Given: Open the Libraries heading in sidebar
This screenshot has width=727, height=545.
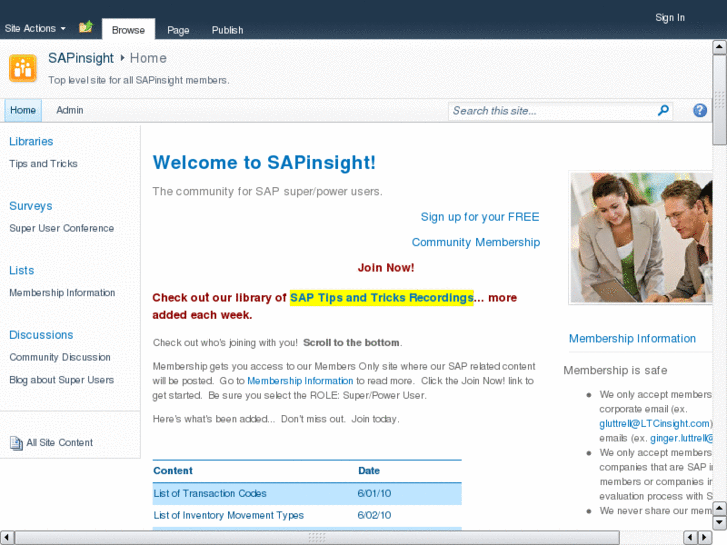Looking at the screenshot, I should [x=31, y=141].
